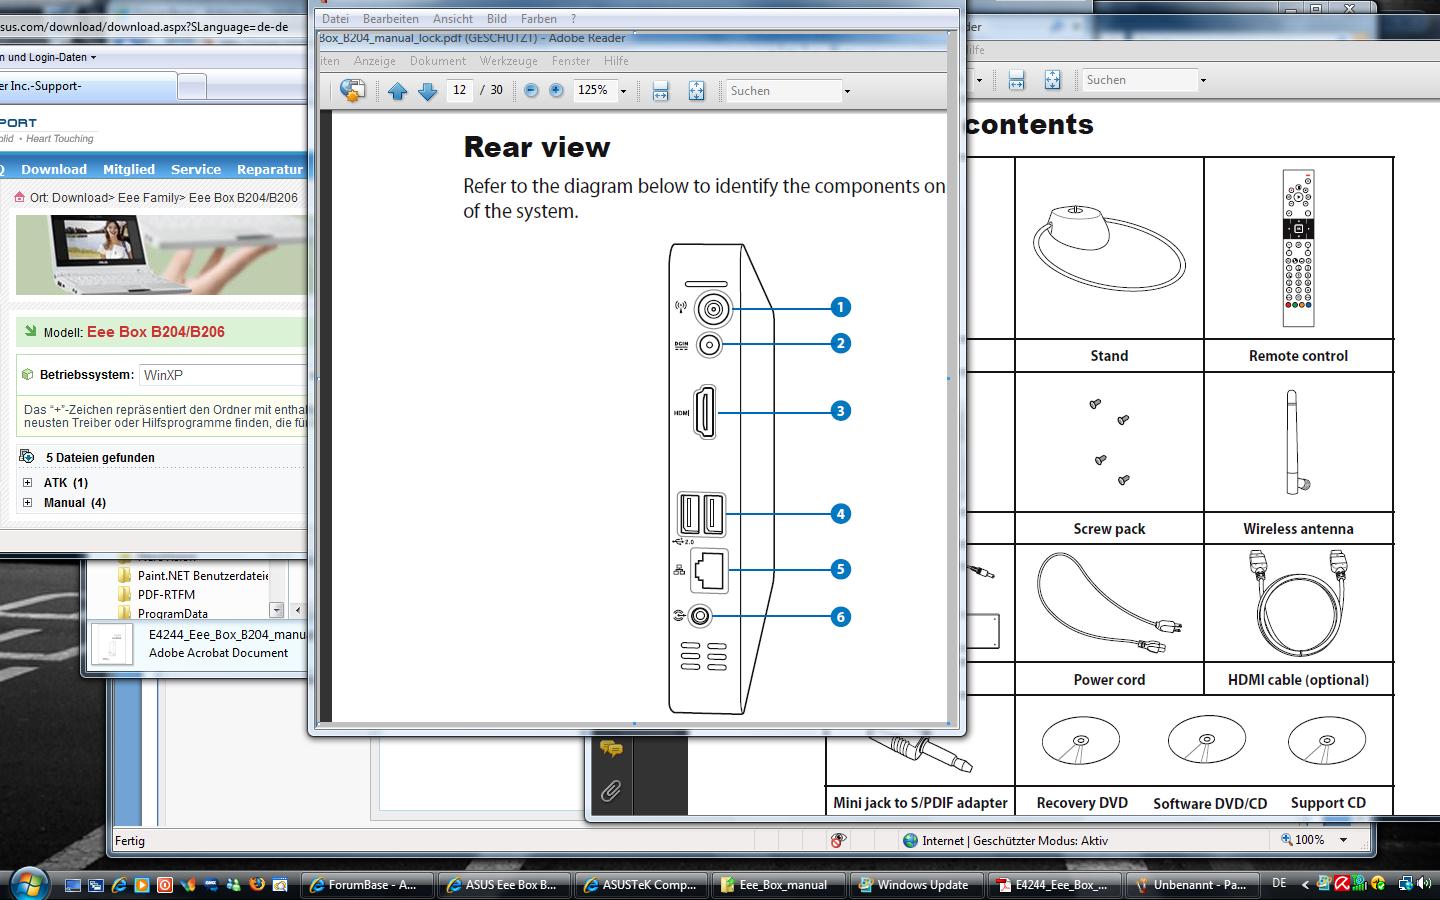1440x900 pixels.
Task: Go to the previous page with the up arrow
Action: 397,91
